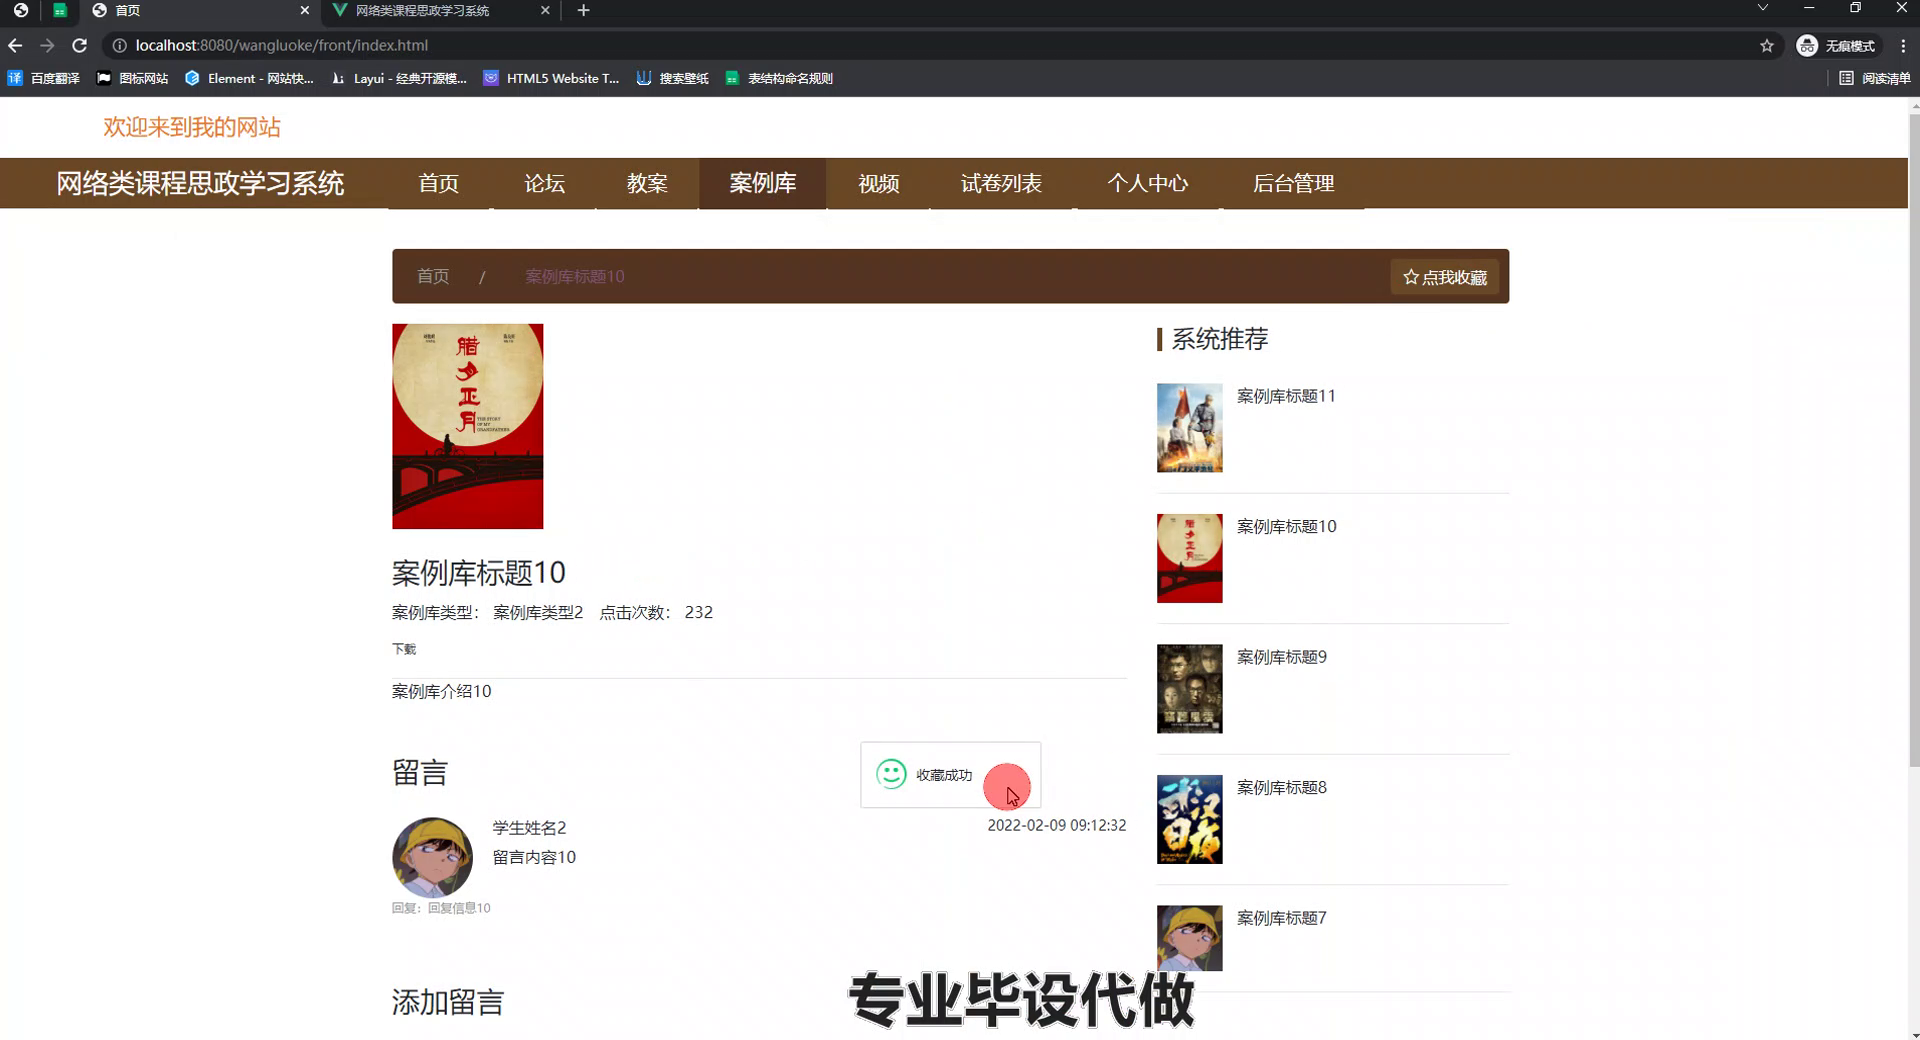
Task: Open the Element bookmark
Action: coord(249,78)
